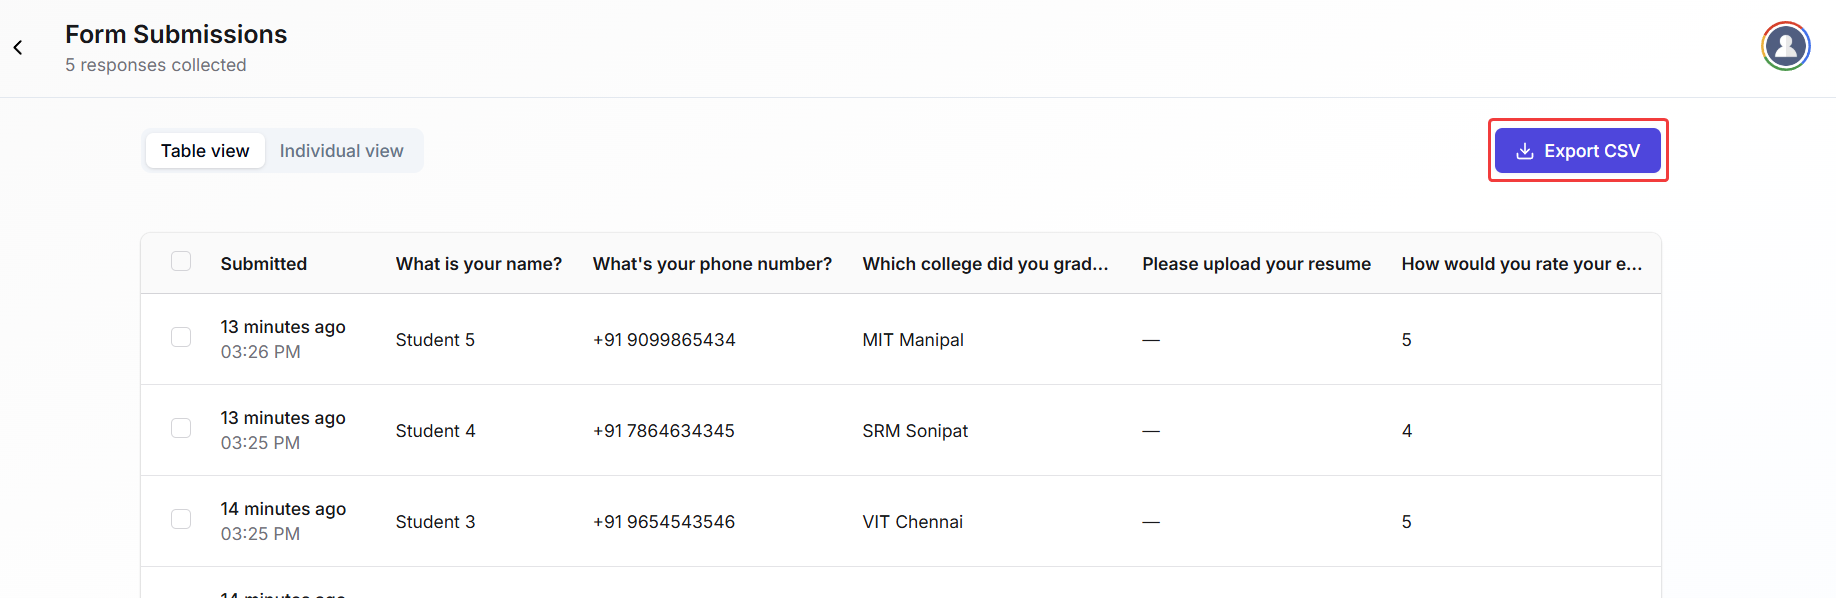The height and width of the screenshot is (598, 1836).
Task: Click the download icon in Export CSV
Action: coord(1524,151)
